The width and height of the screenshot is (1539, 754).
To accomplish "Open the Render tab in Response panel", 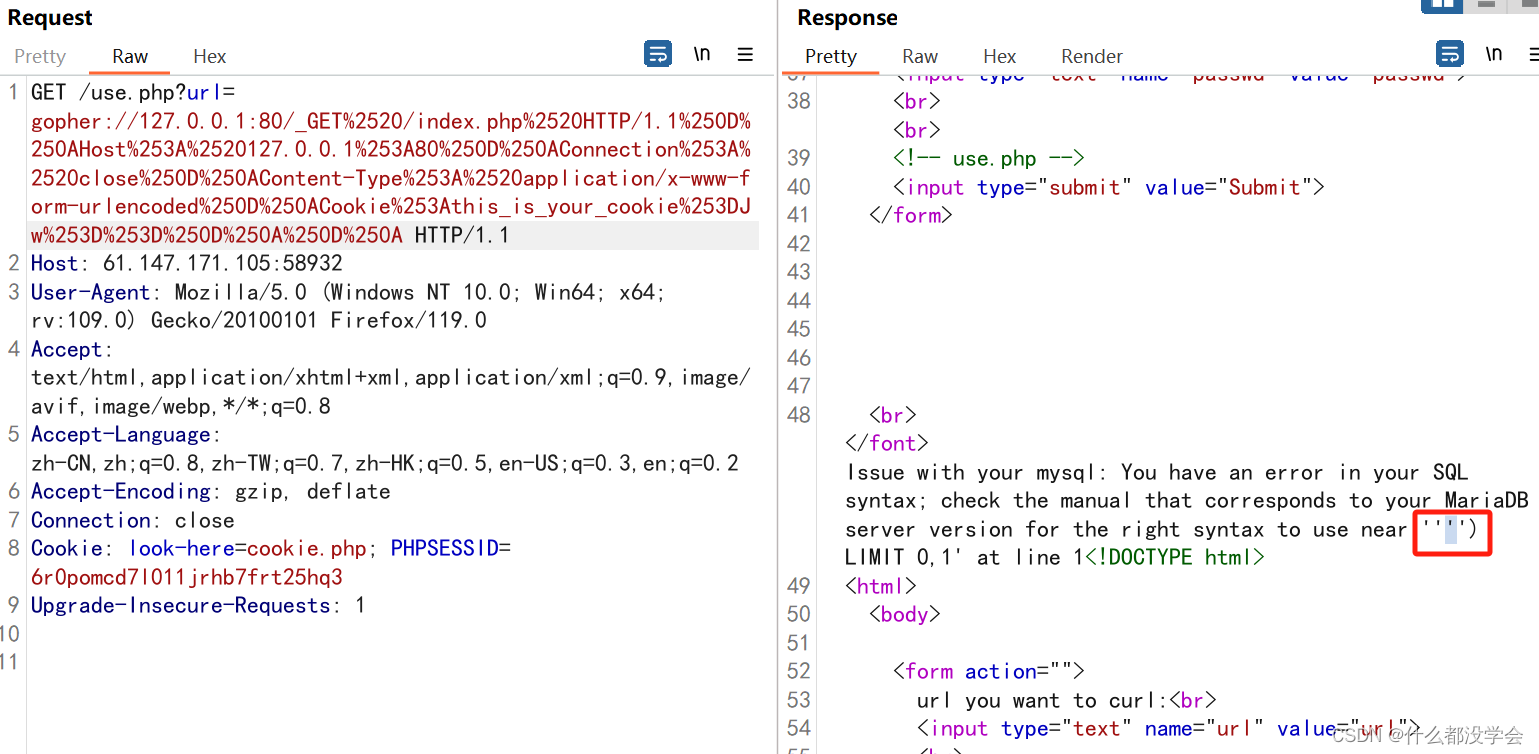I will [1092, 56].
